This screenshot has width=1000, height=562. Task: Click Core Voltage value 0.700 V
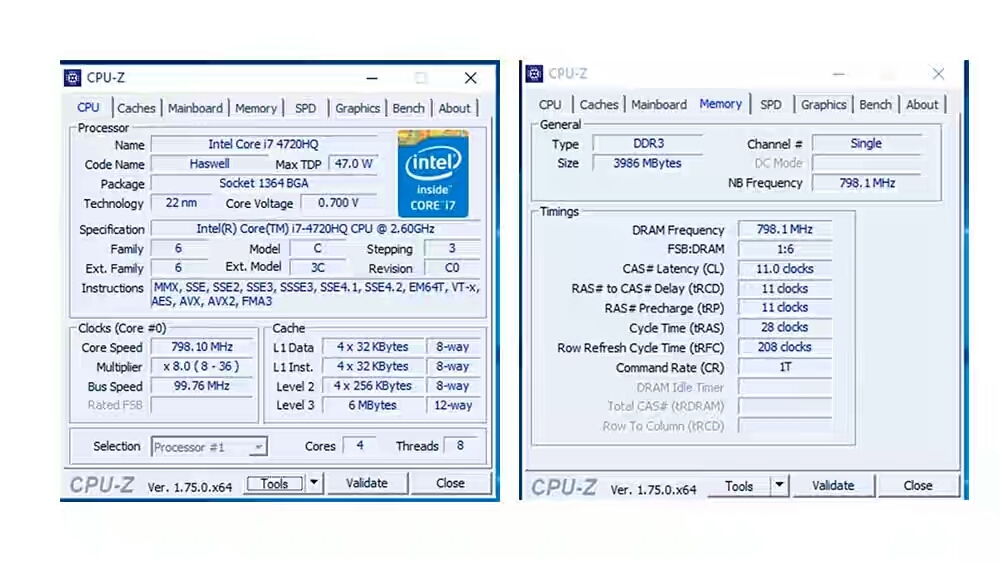[x=338, y=203]
